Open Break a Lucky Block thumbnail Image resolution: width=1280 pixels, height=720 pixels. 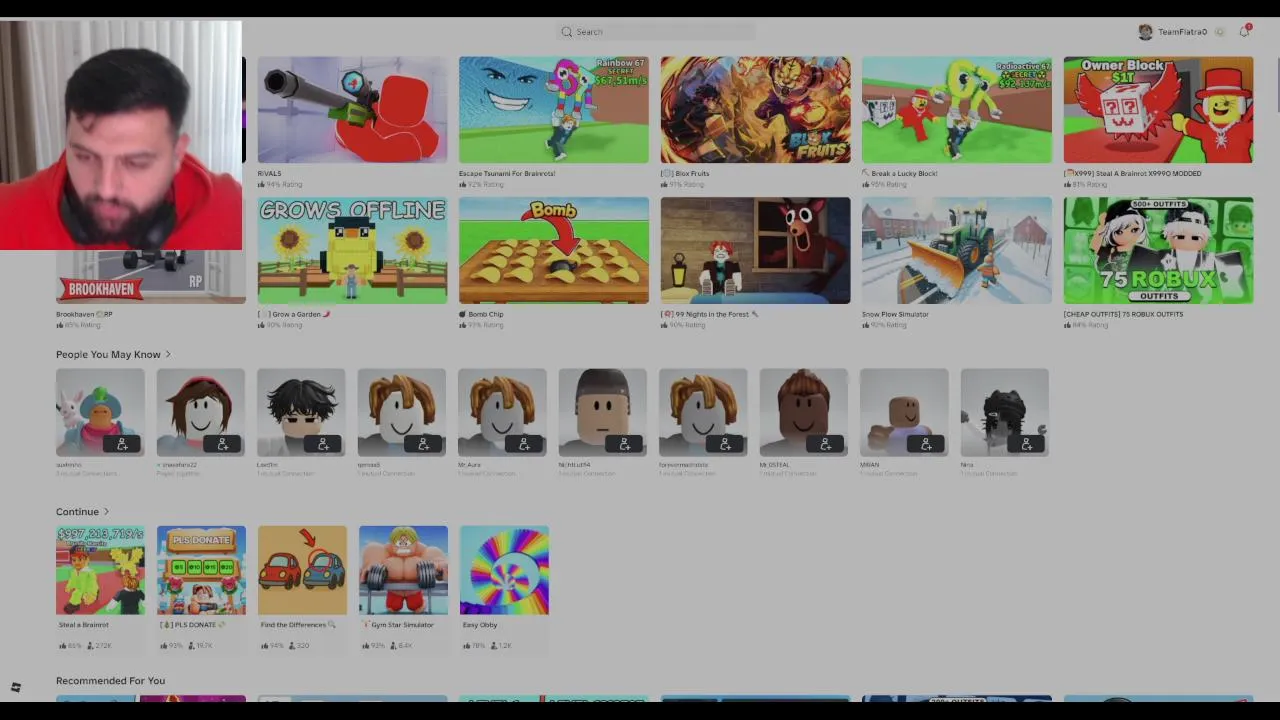956,110
